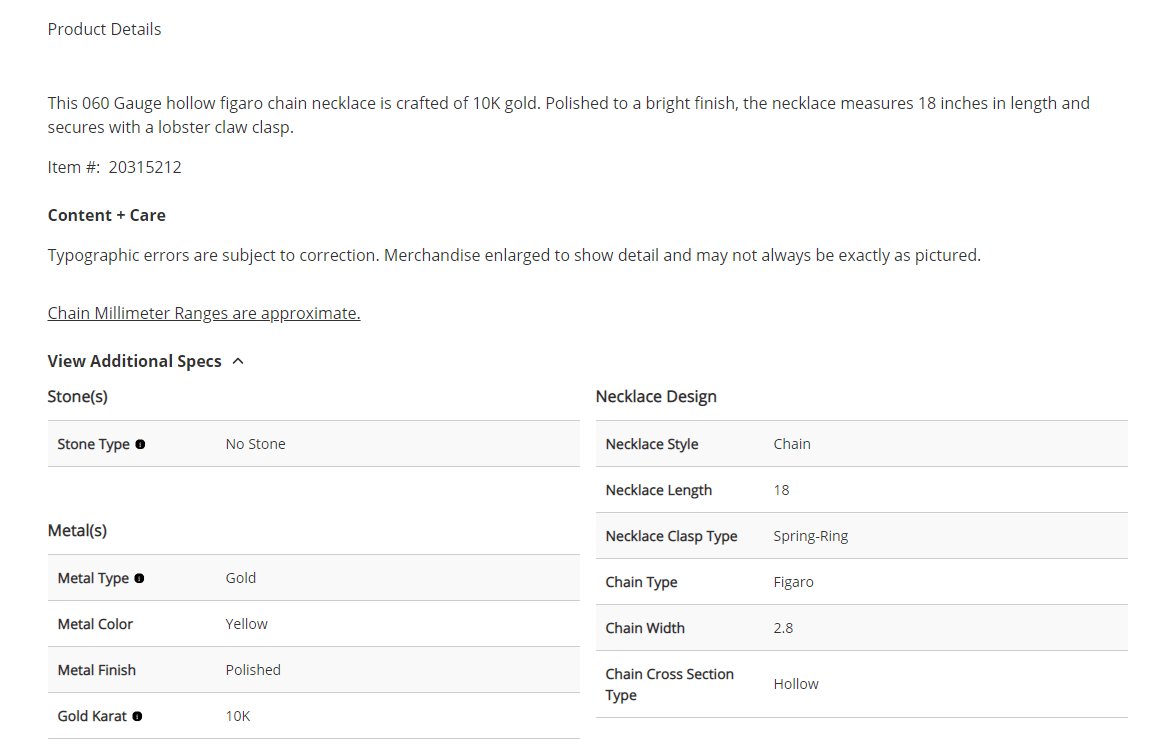Screen dimensions: 1161x746
Task: Collapse View Additional Specs chevron
Action: pos(238,361)
